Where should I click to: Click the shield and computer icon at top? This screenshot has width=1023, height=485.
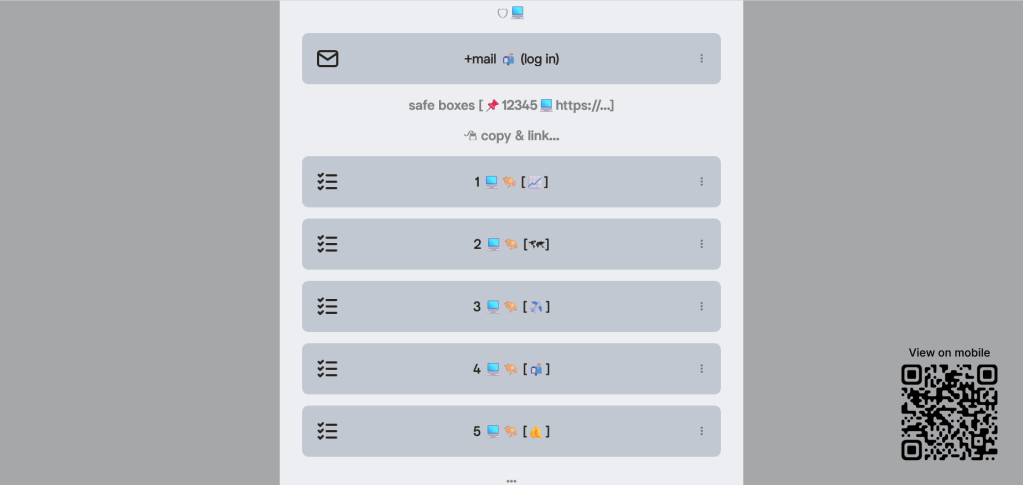[511, 13]
